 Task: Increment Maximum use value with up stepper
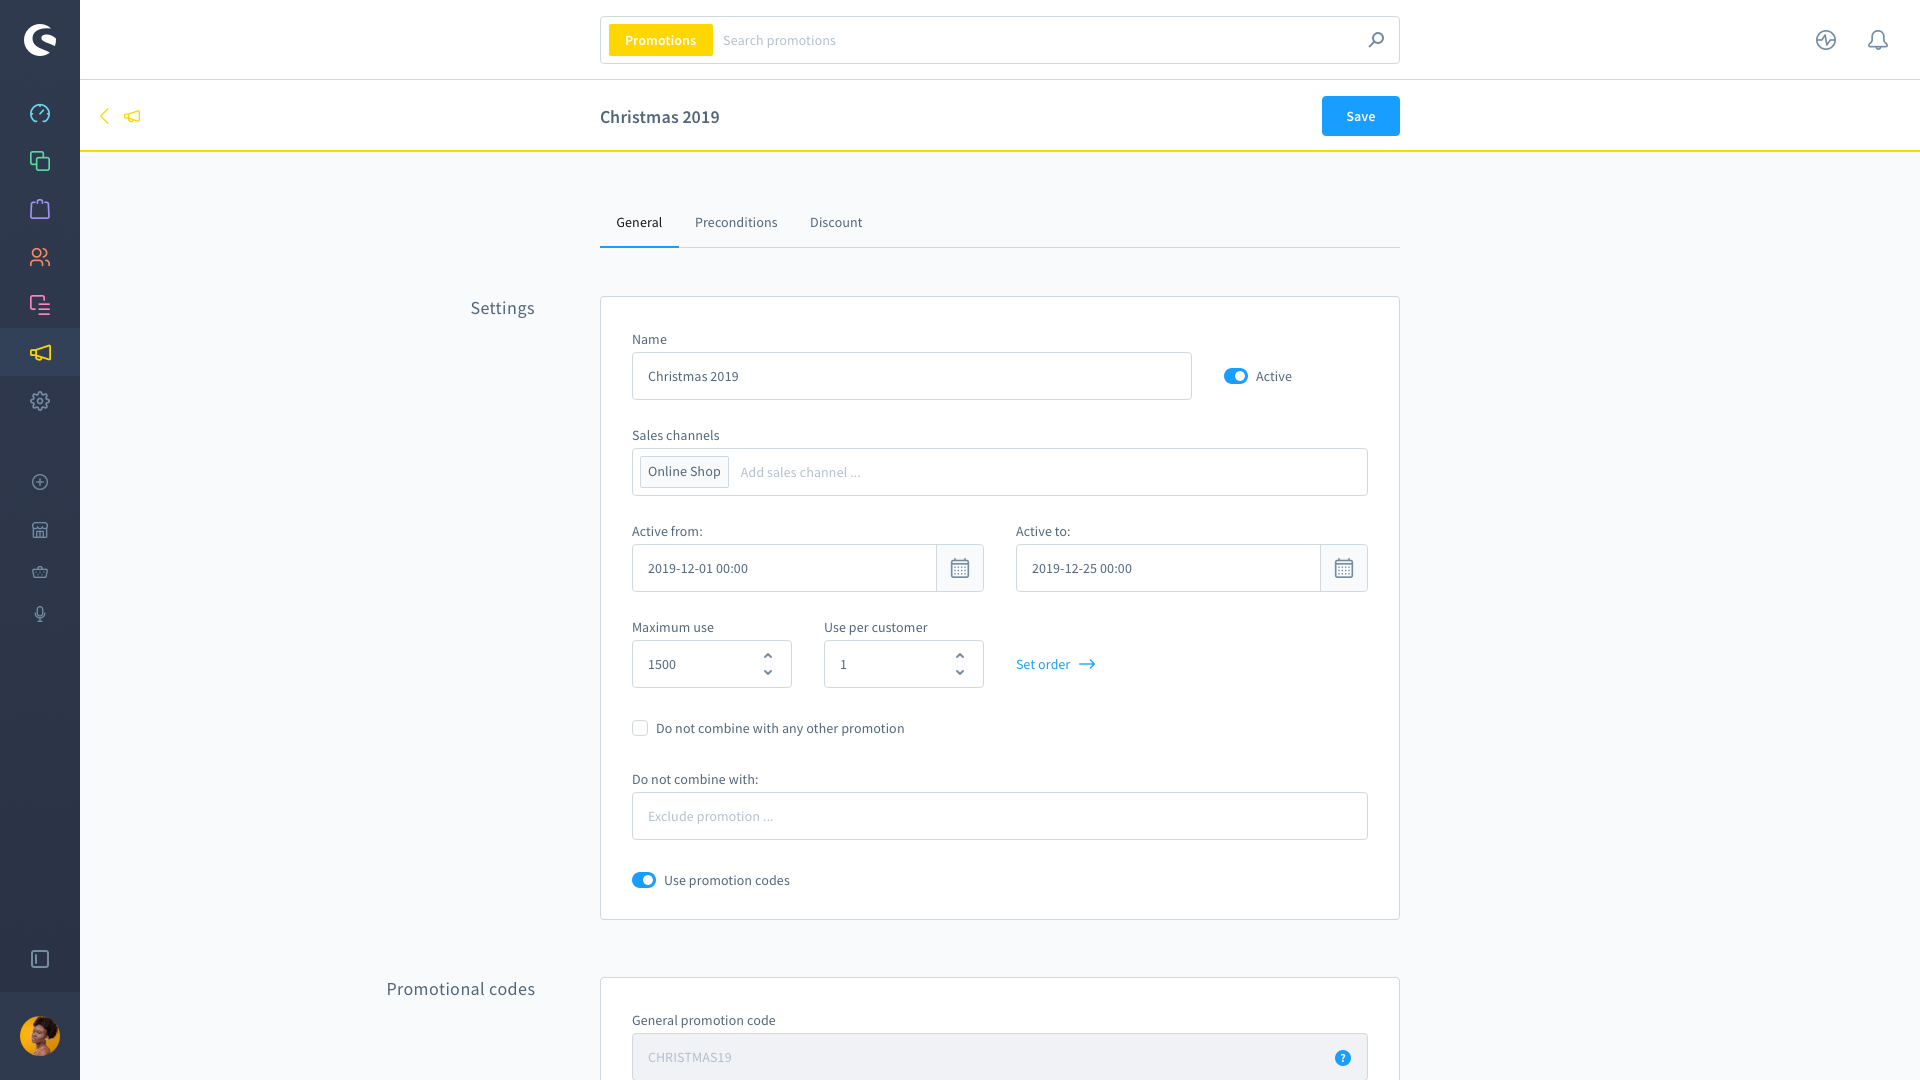[767, 655]
